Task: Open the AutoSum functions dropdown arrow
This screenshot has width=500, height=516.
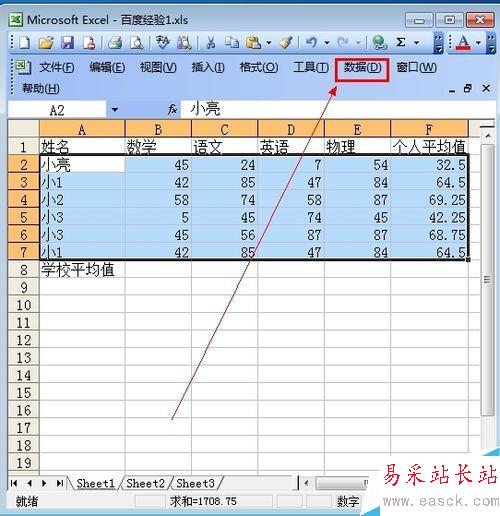Action: 416,43
